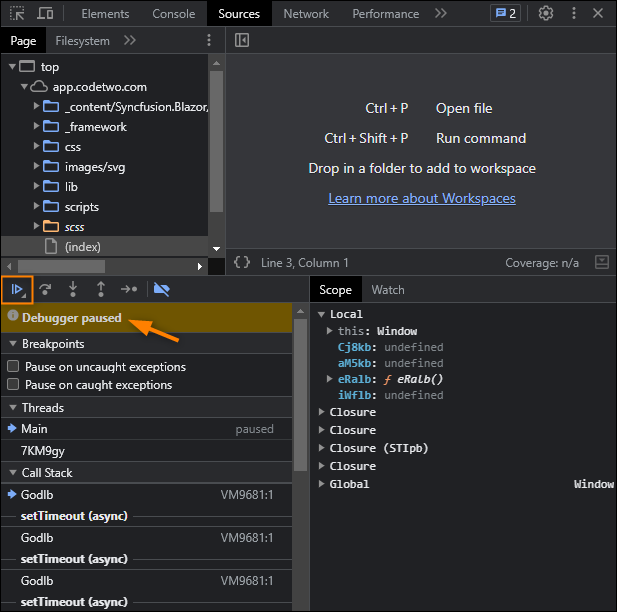Image resolution: width=617 pixels, height=612 pixels.
Task: Expand the Global scope
Action: pos(321,484)
